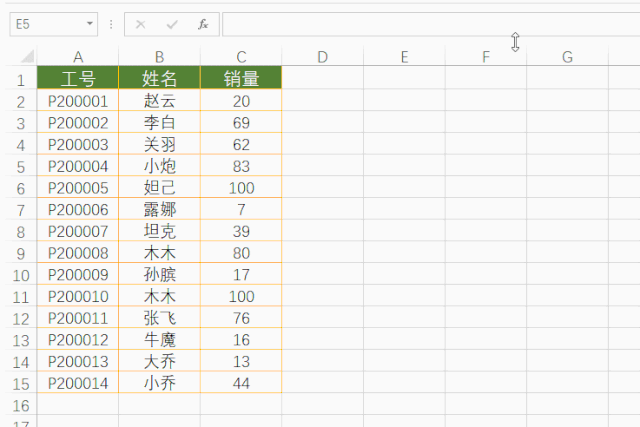Screen dimensions: 640x427
Task: Click the name cell 露娜
Action: (x=160, y=209)
